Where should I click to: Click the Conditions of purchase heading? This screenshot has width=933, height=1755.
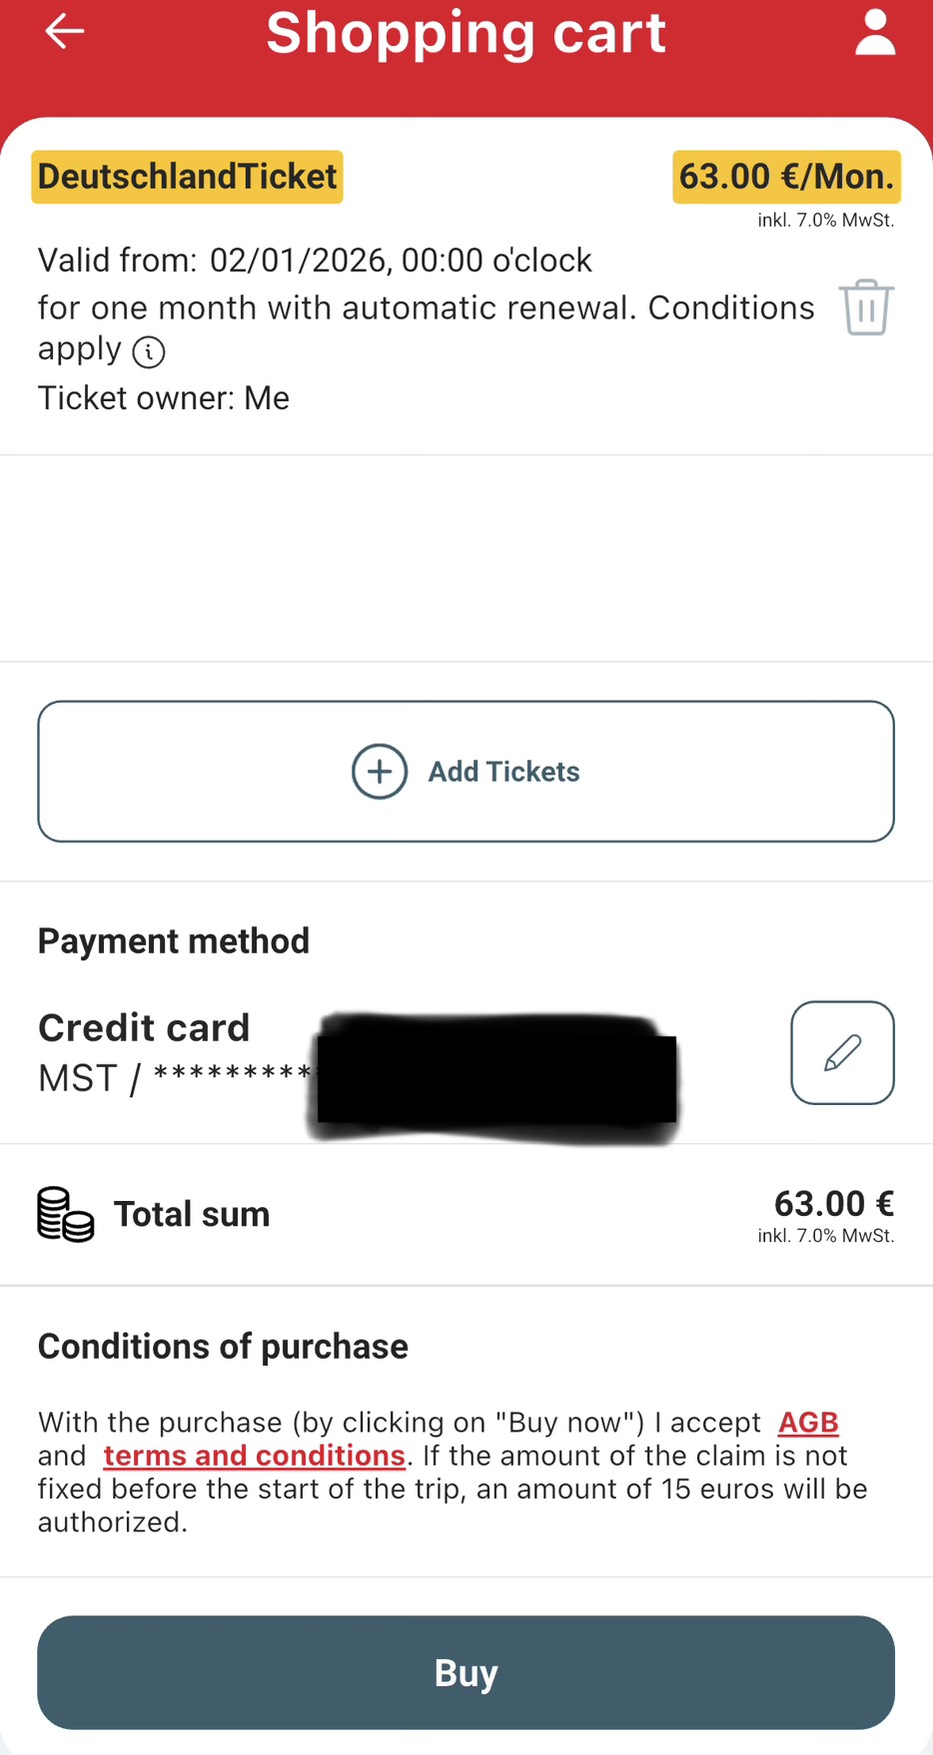(223, 1347)
